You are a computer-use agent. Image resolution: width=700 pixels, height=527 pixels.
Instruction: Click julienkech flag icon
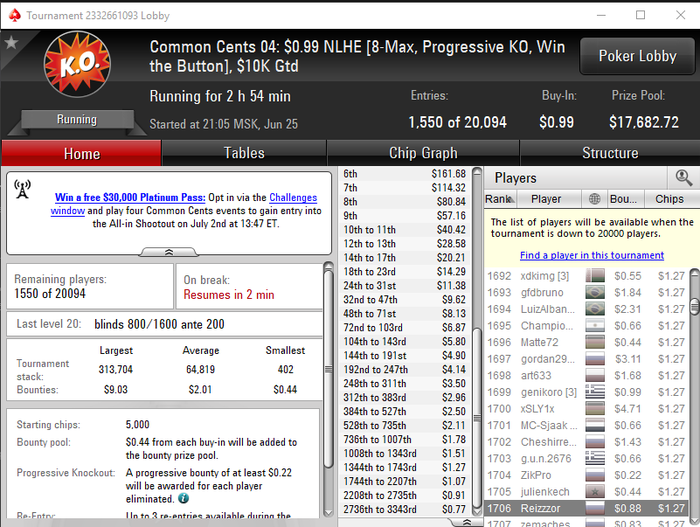tap(595, 492)
